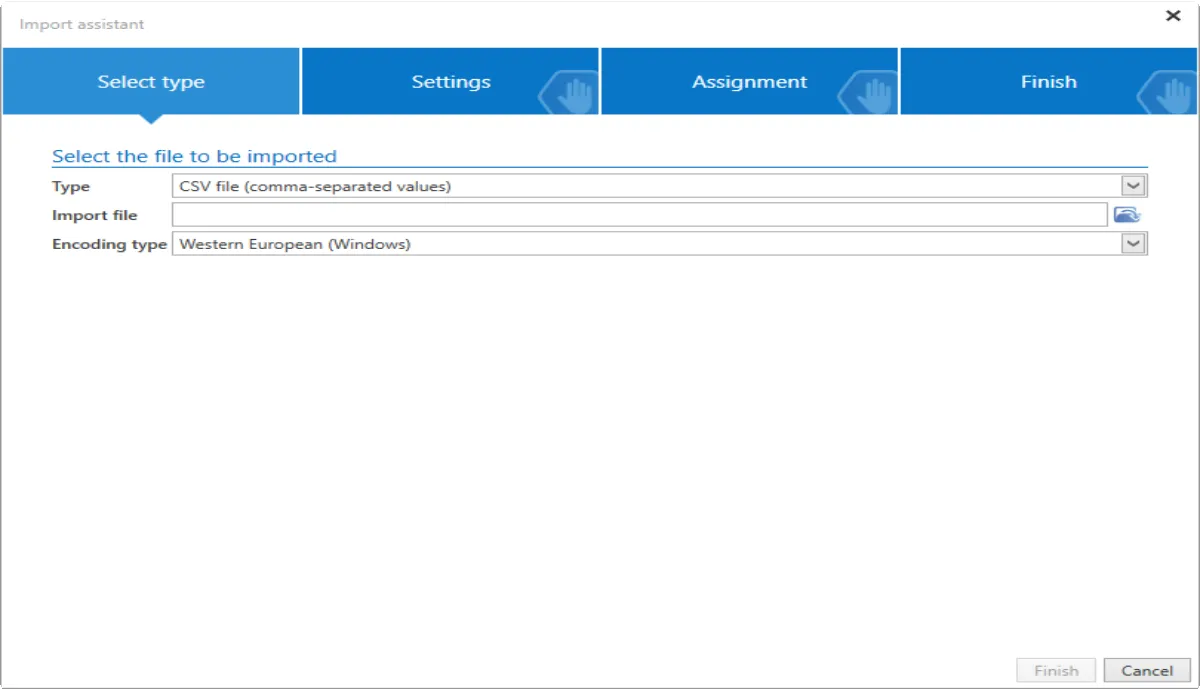Select the Western European (Windows) encoding box
The height and width of the screenshot is (689, 1200).
[x=660, y=243]
